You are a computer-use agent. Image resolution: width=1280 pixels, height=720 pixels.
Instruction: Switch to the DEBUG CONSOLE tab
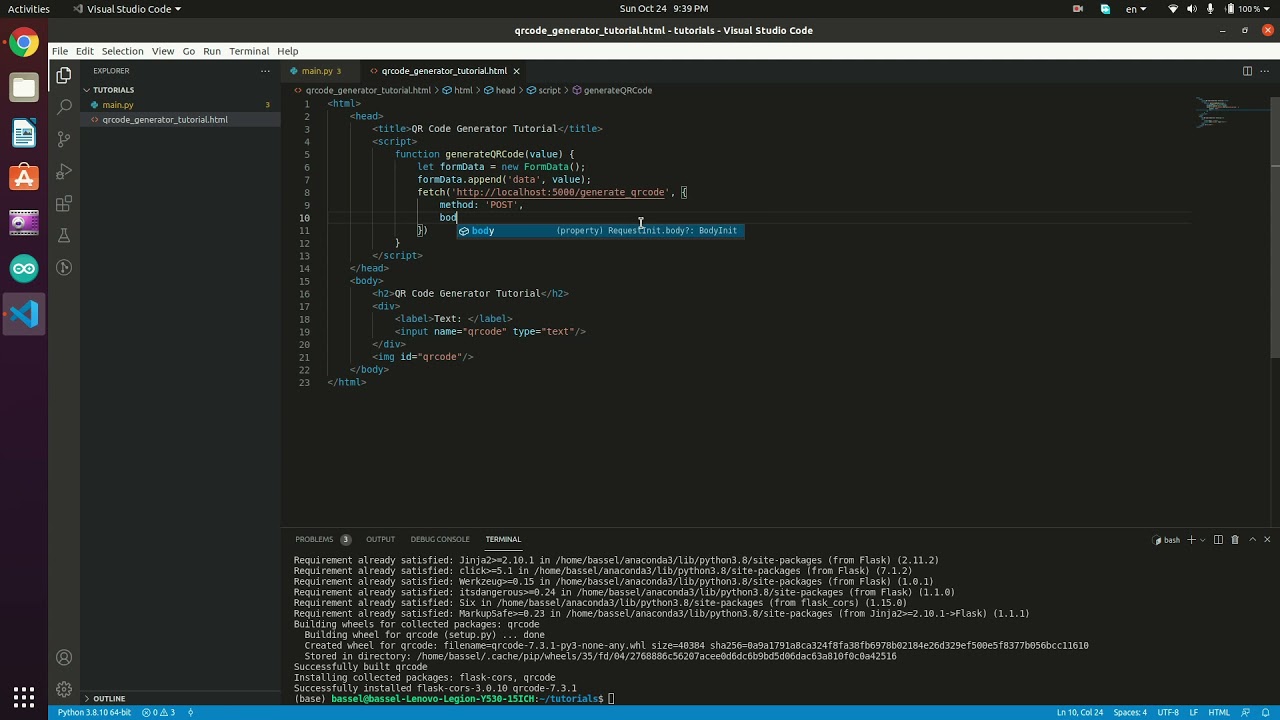(440, 539)
